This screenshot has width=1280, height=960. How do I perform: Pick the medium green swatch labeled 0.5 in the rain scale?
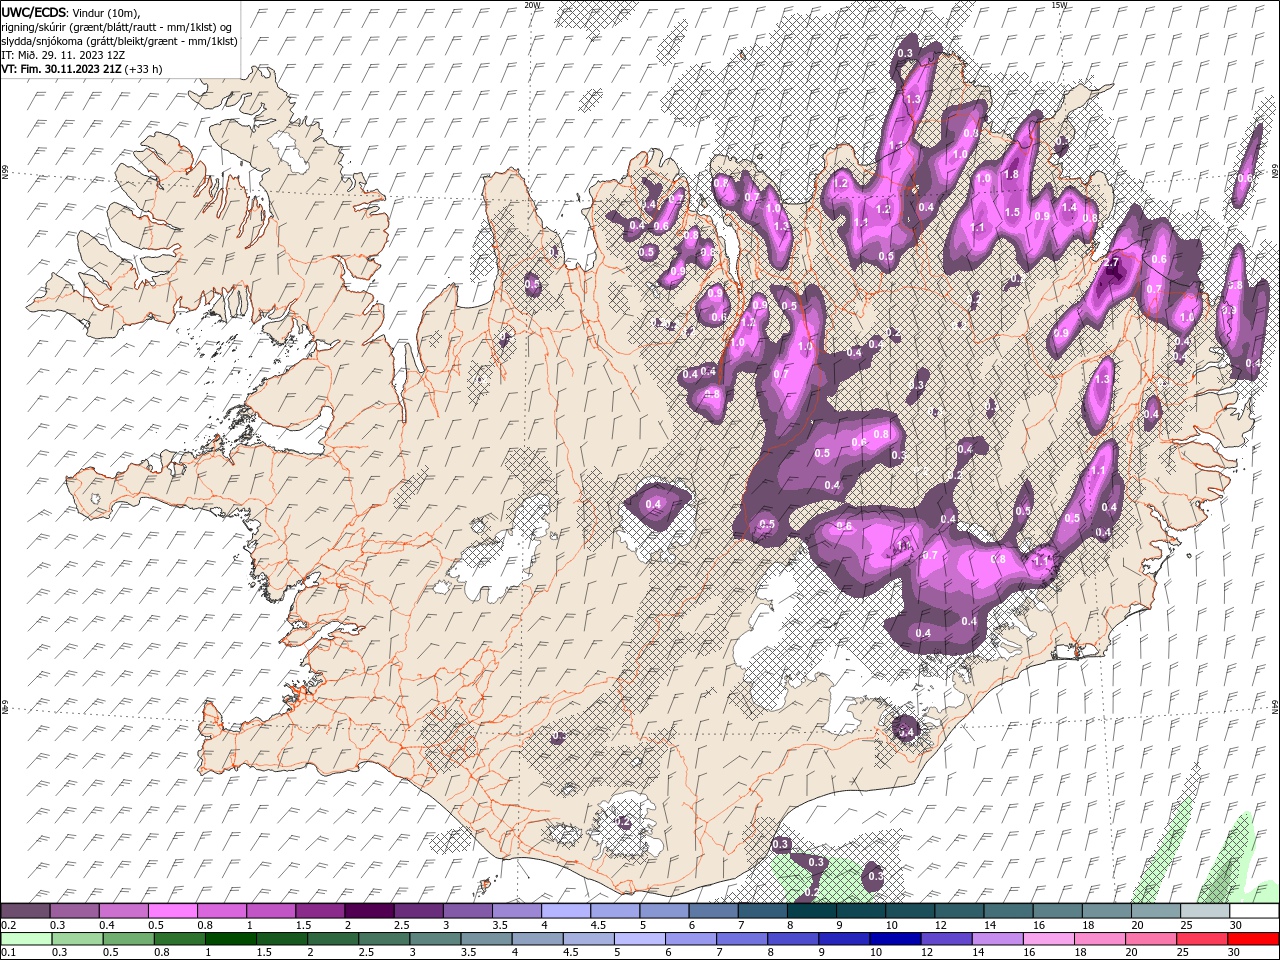tap(128, 939)
